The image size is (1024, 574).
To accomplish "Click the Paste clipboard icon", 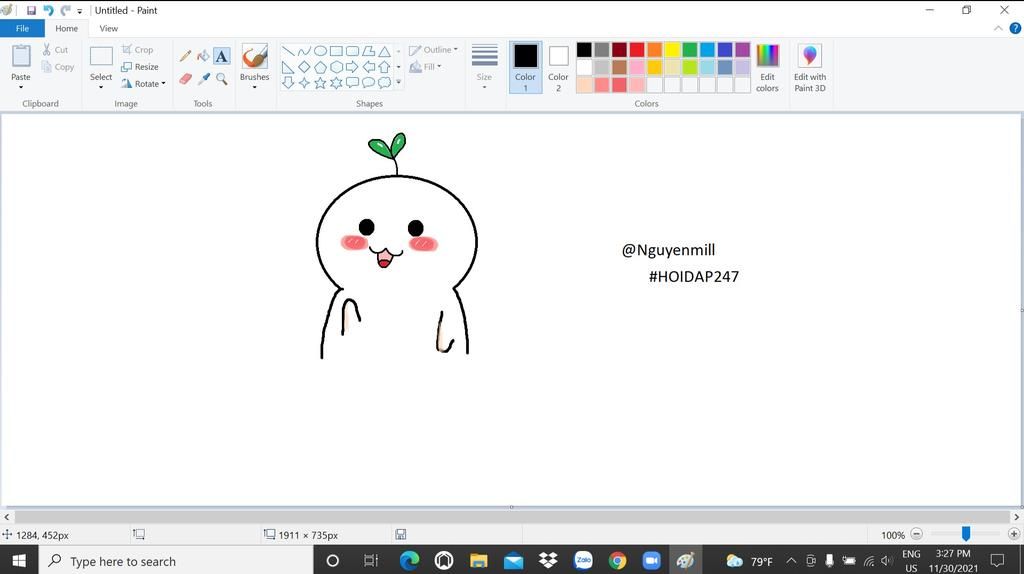I will point(21,57).
